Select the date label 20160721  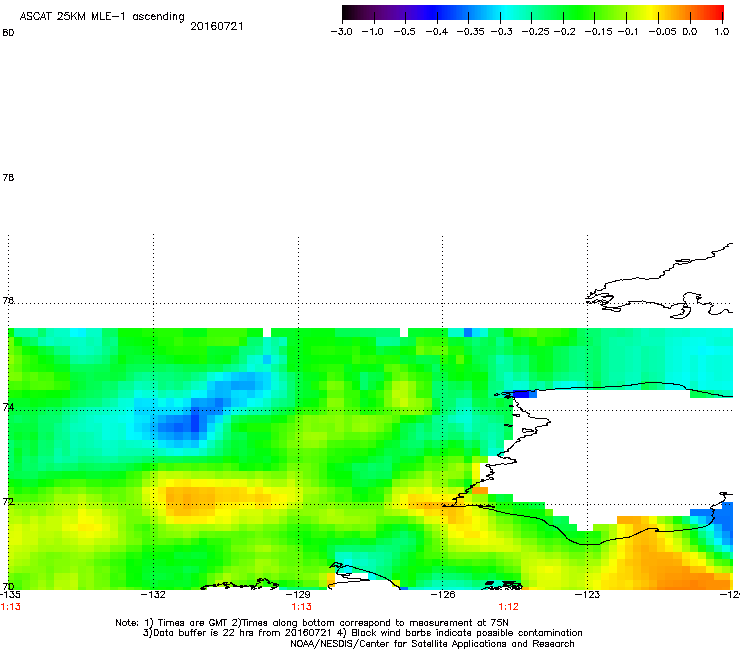tap(217, 26)
